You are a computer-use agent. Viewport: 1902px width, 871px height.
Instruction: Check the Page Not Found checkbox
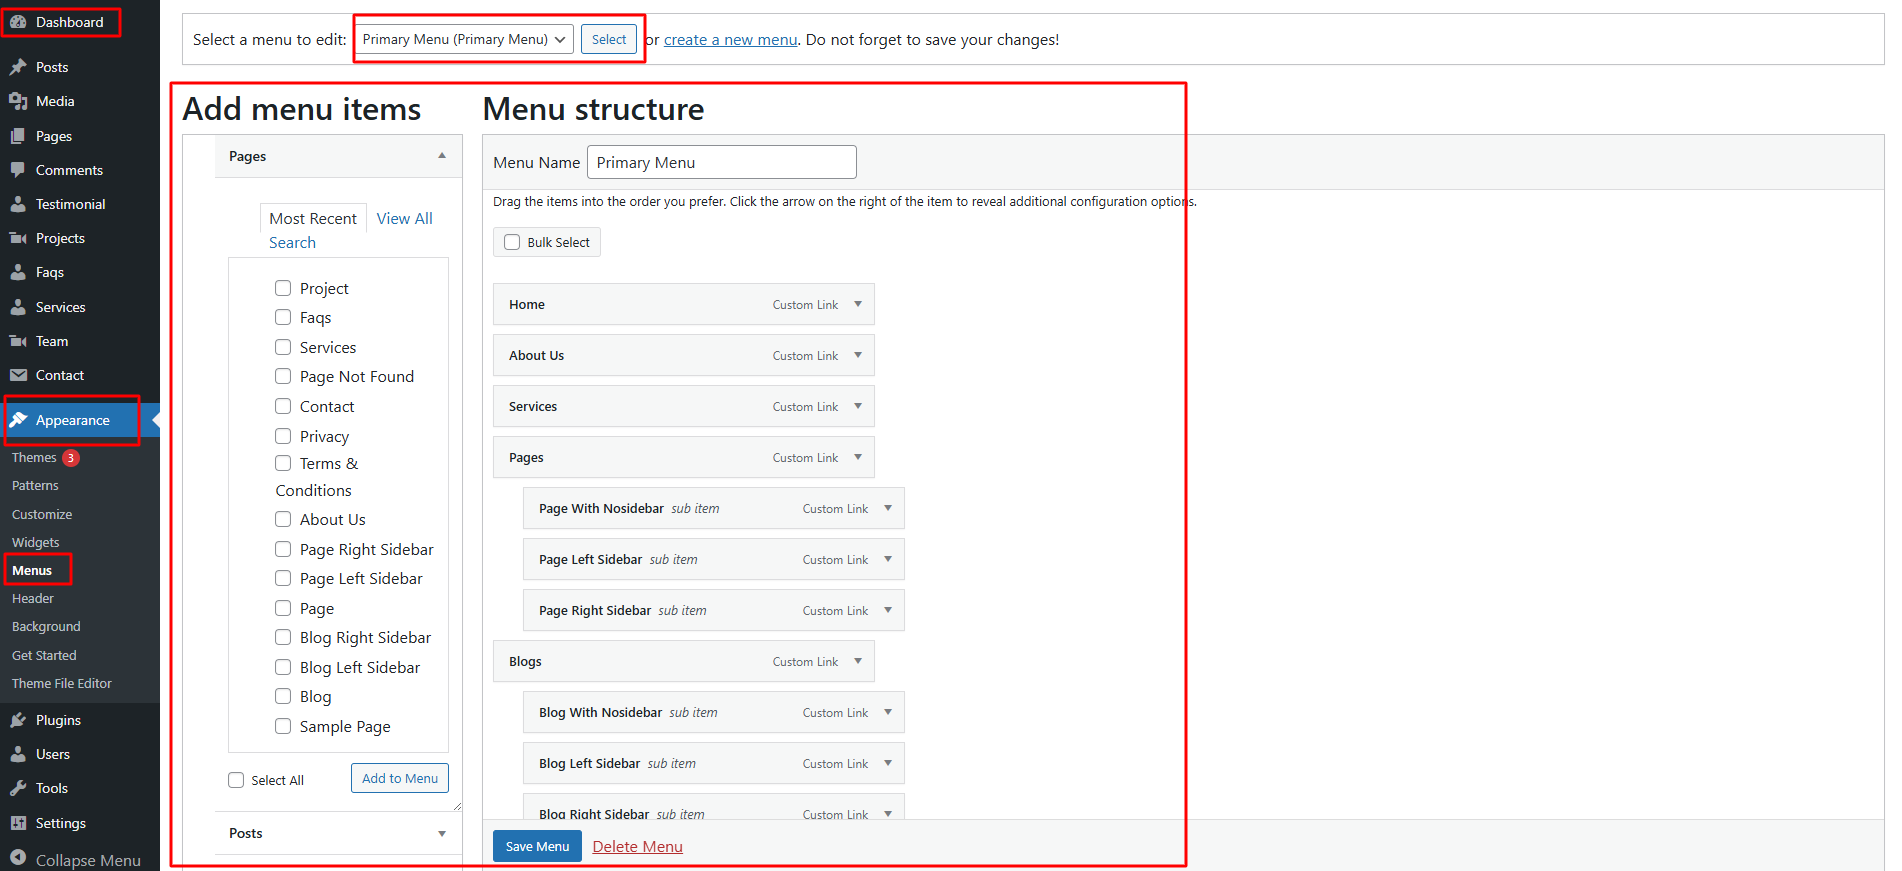tap(283, 377)
